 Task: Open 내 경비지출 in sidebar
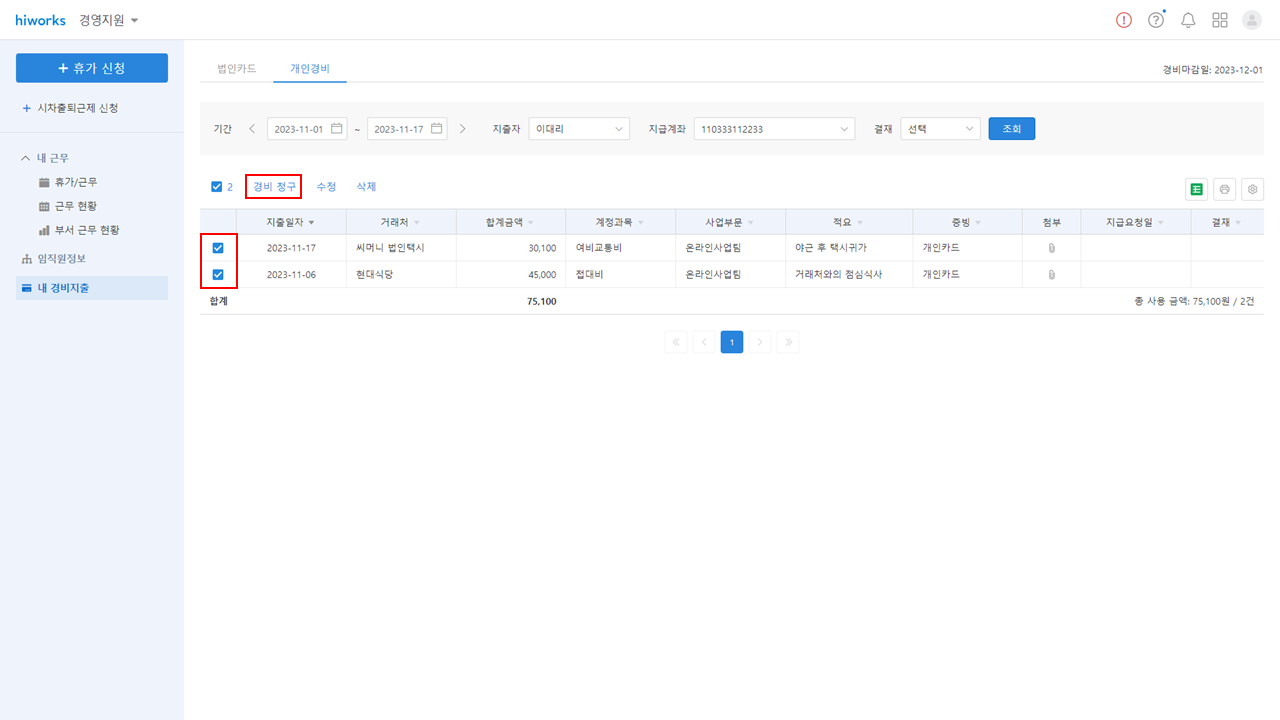tap(92, 288)
